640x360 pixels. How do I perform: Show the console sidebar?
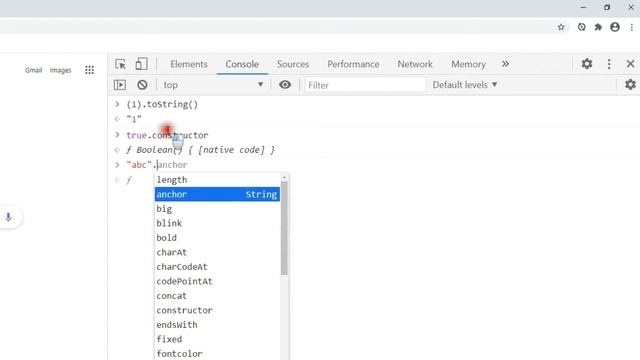point(120,85)
